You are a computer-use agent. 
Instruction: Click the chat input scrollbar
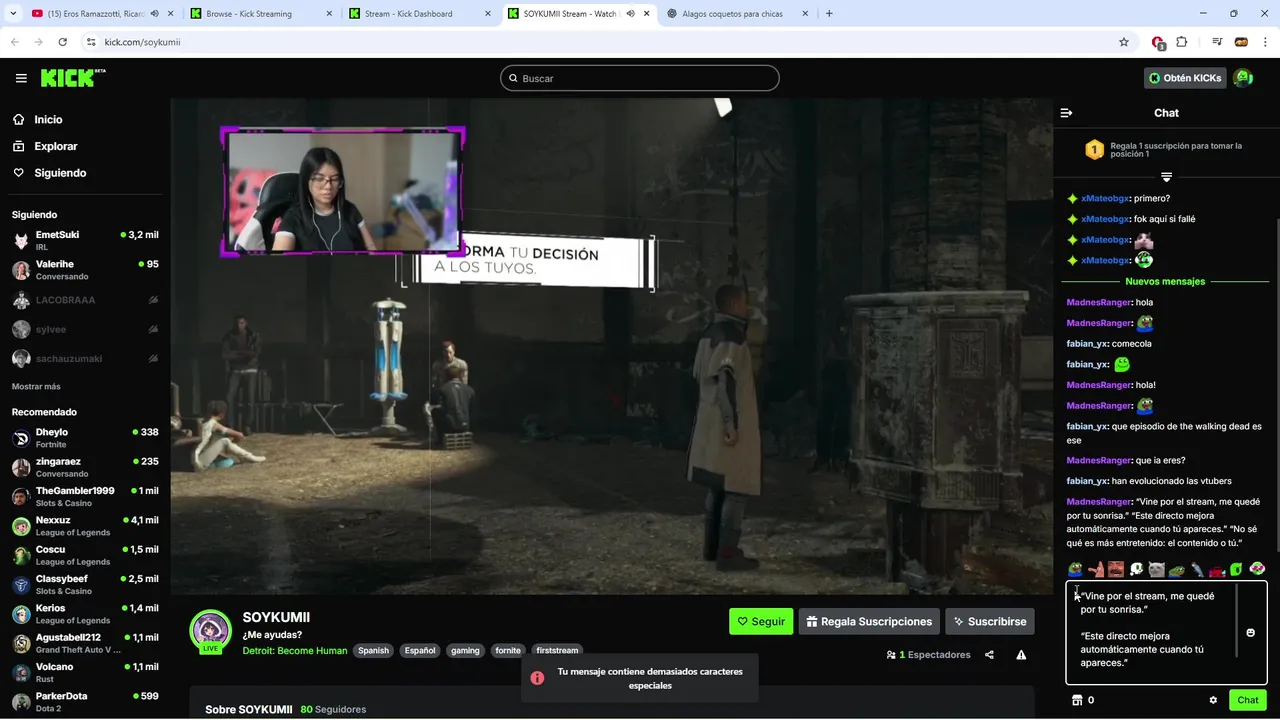pyautogui.click(x=1237, y=622)
